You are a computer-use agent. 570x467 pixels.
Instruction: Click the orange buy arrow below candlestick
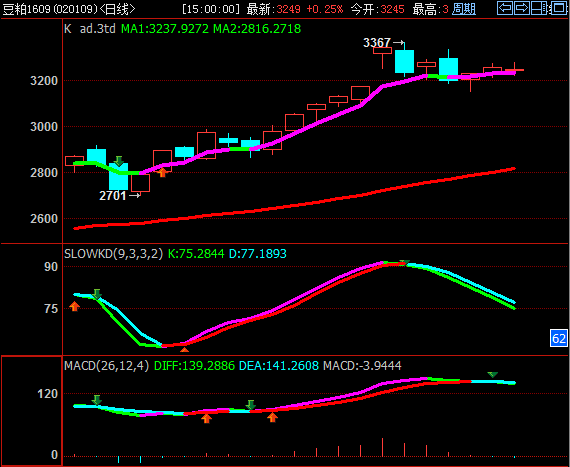tap(162, 172)
